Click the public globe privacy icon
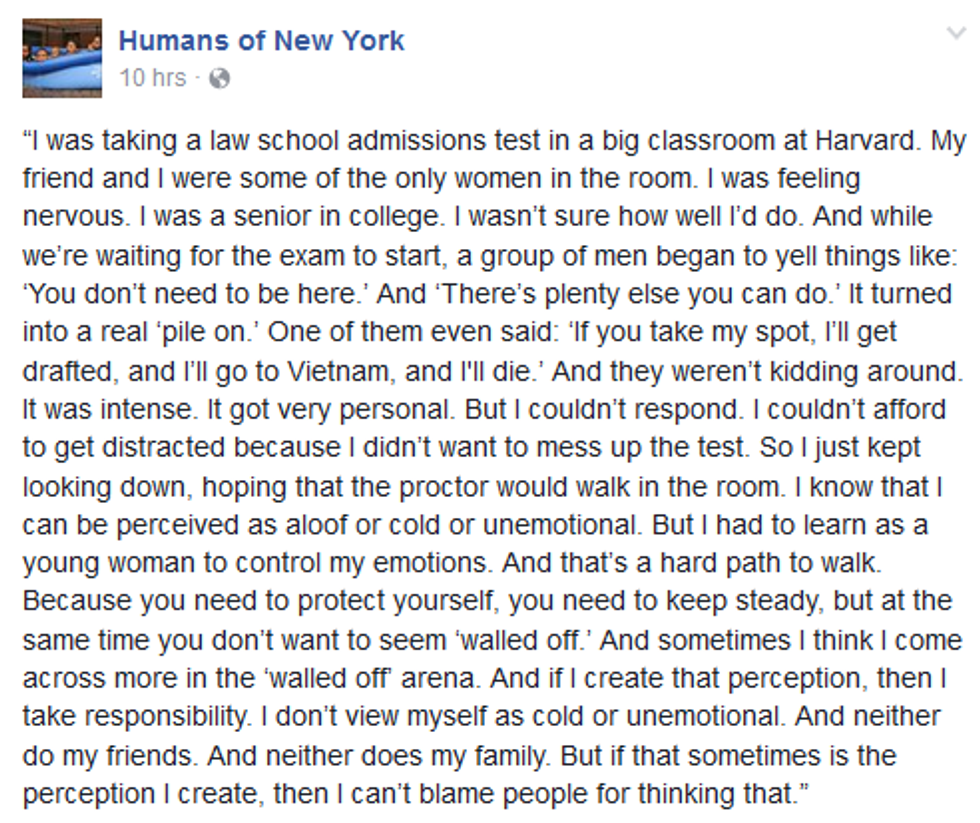 [219, 78]
